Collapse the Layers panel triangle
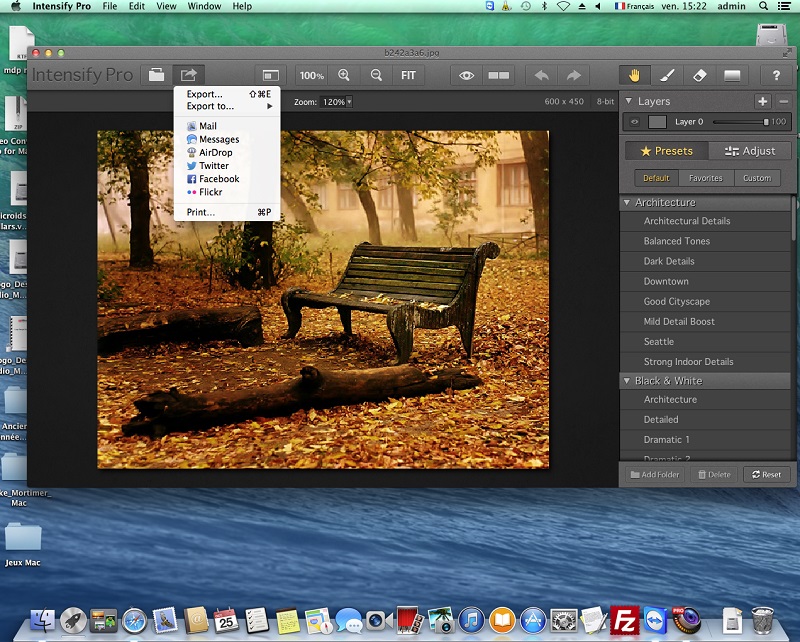 pyautogui.click(x=629, y=101)
